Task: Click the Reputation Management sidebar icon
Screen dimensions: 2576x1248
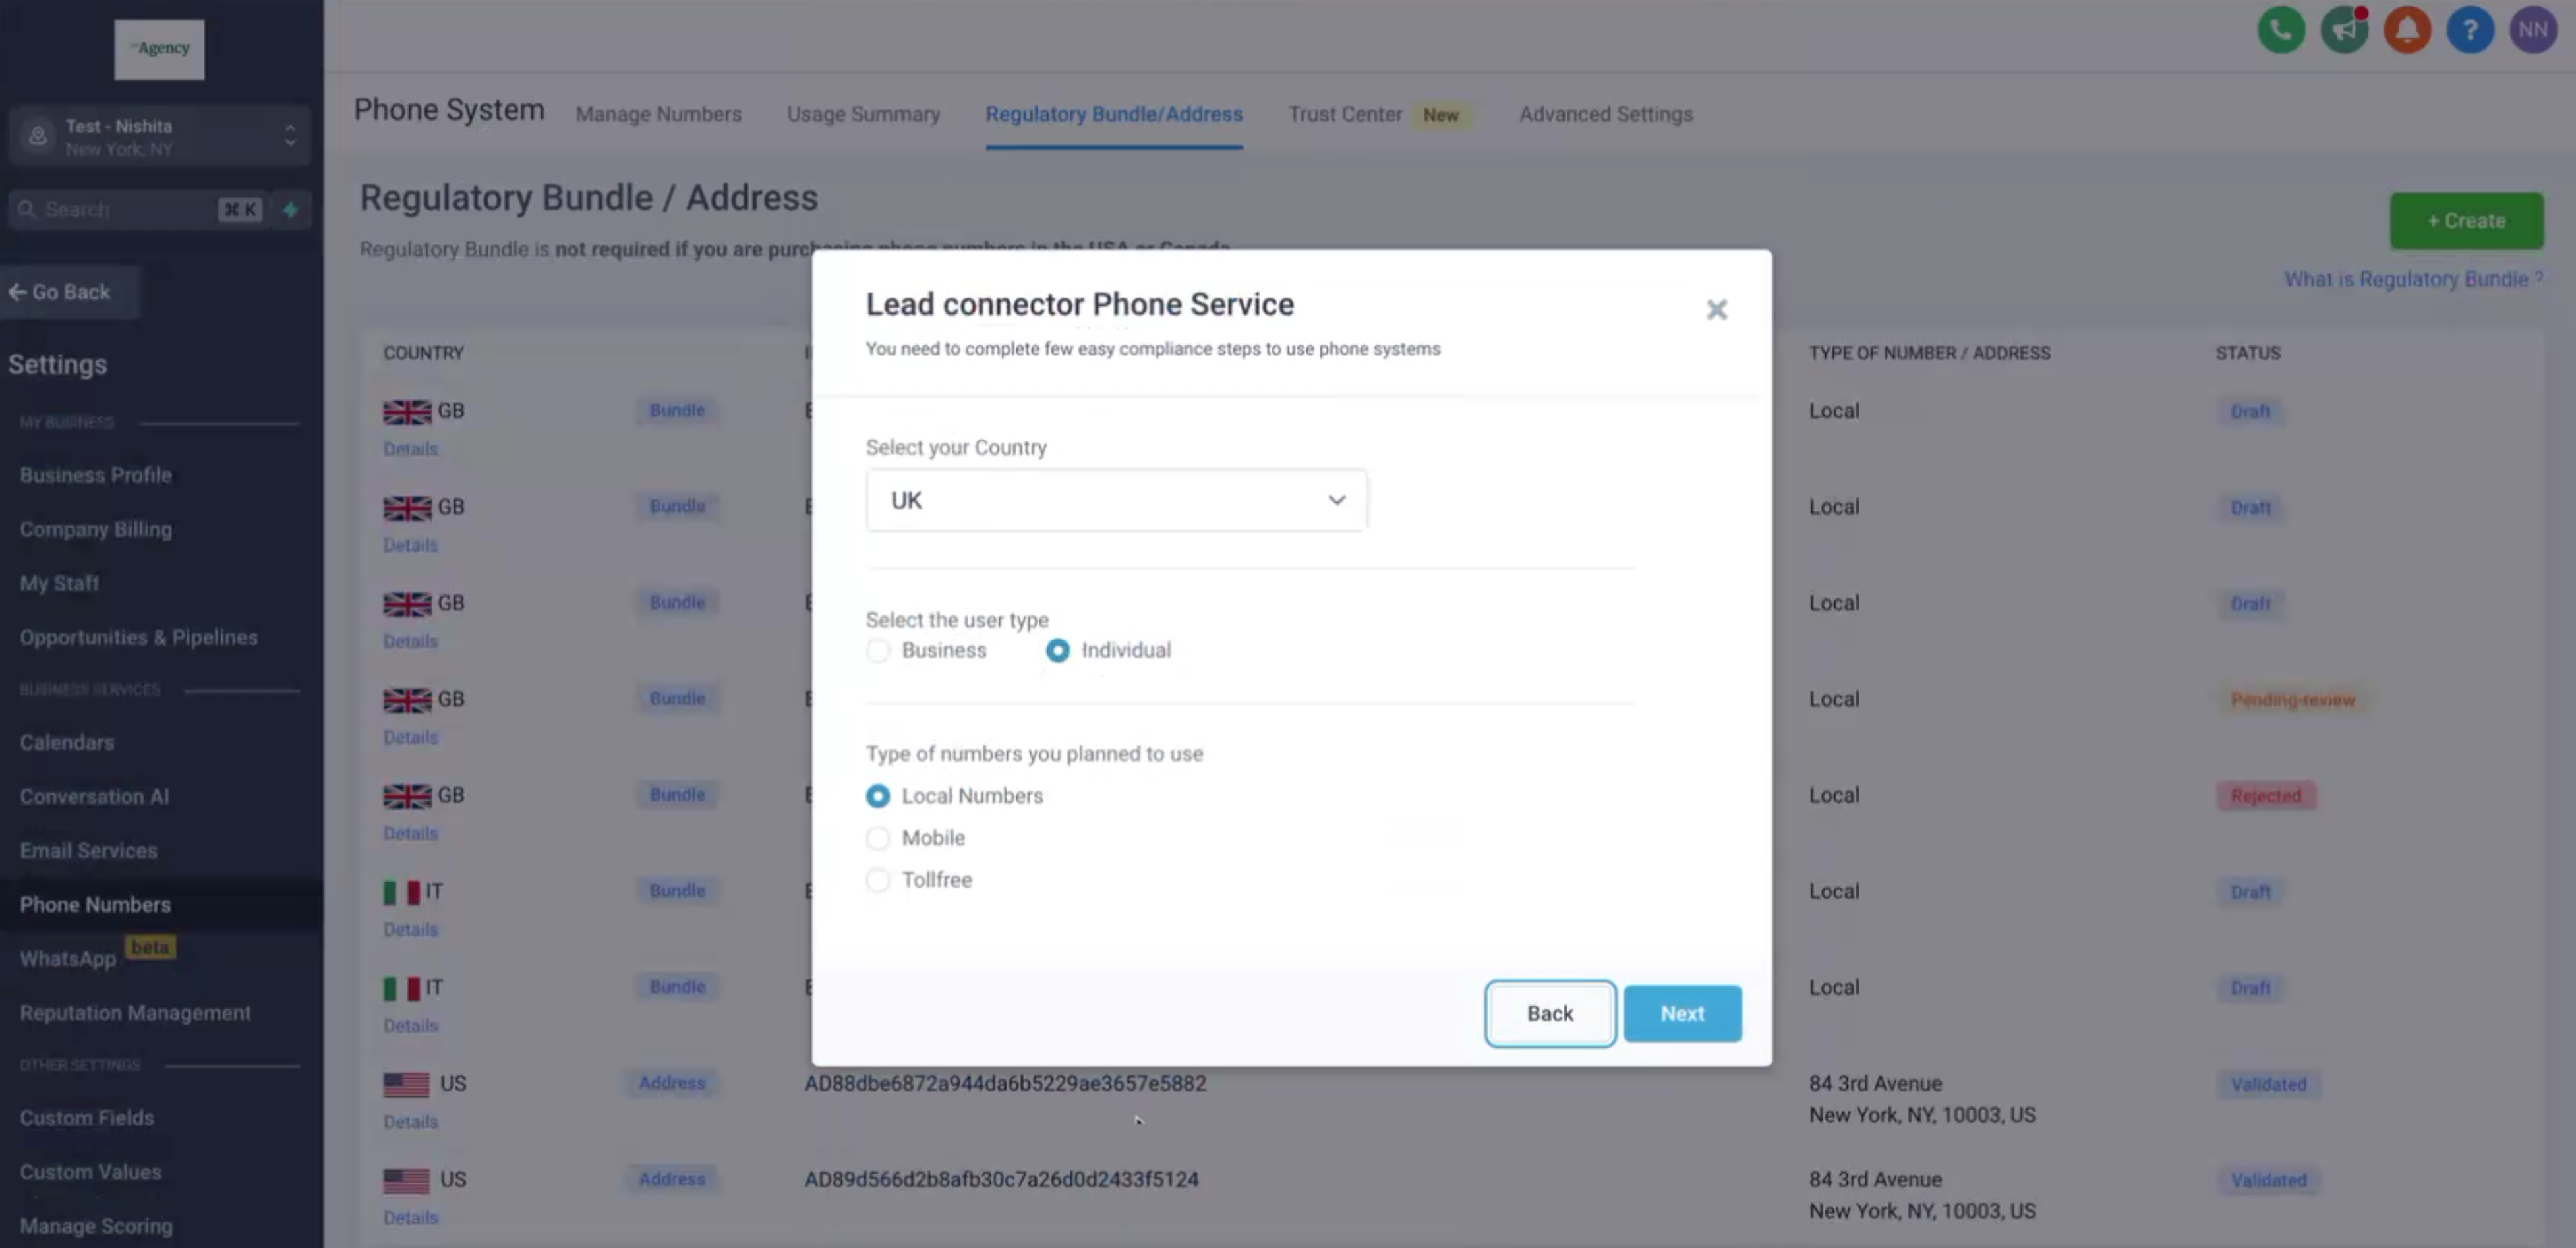Action: point(136,1011)
